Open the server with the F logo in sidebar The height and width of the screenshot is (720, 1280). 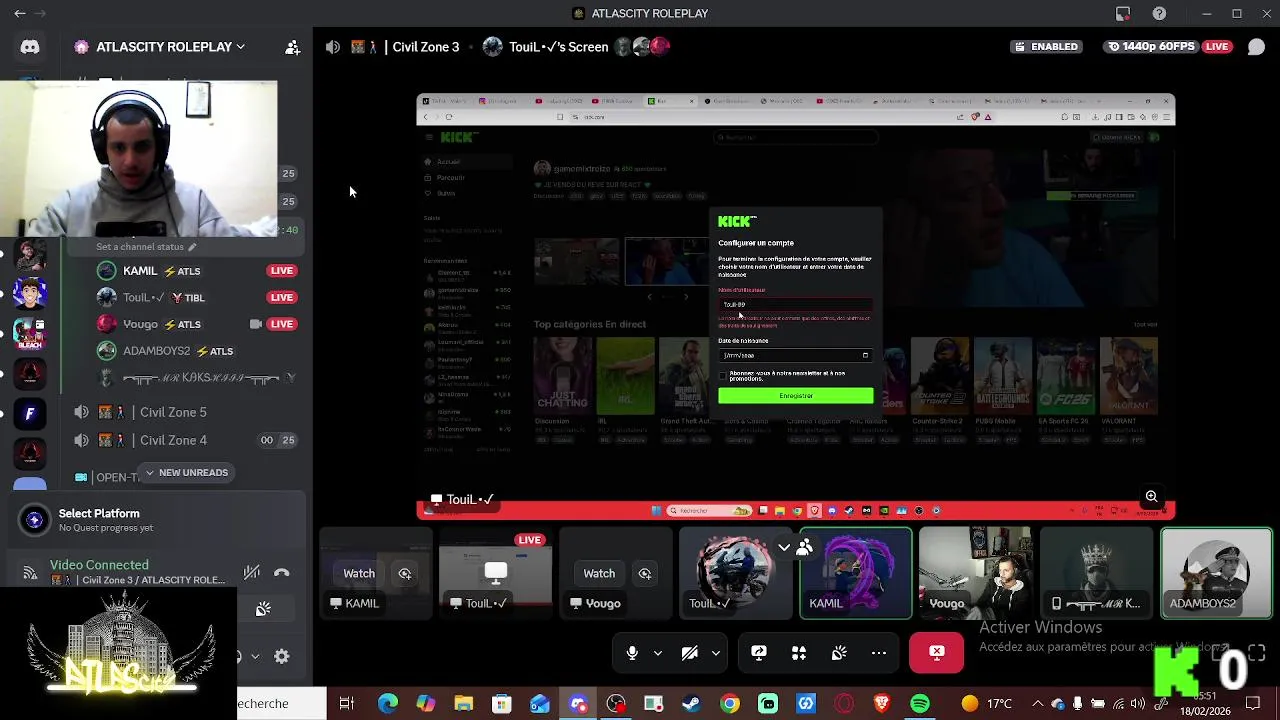point(30,413)
